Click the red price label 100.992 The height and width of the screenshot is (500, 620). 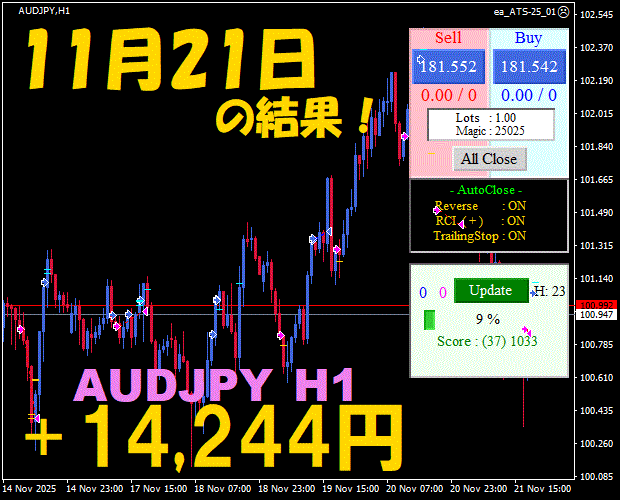point(597,305)
